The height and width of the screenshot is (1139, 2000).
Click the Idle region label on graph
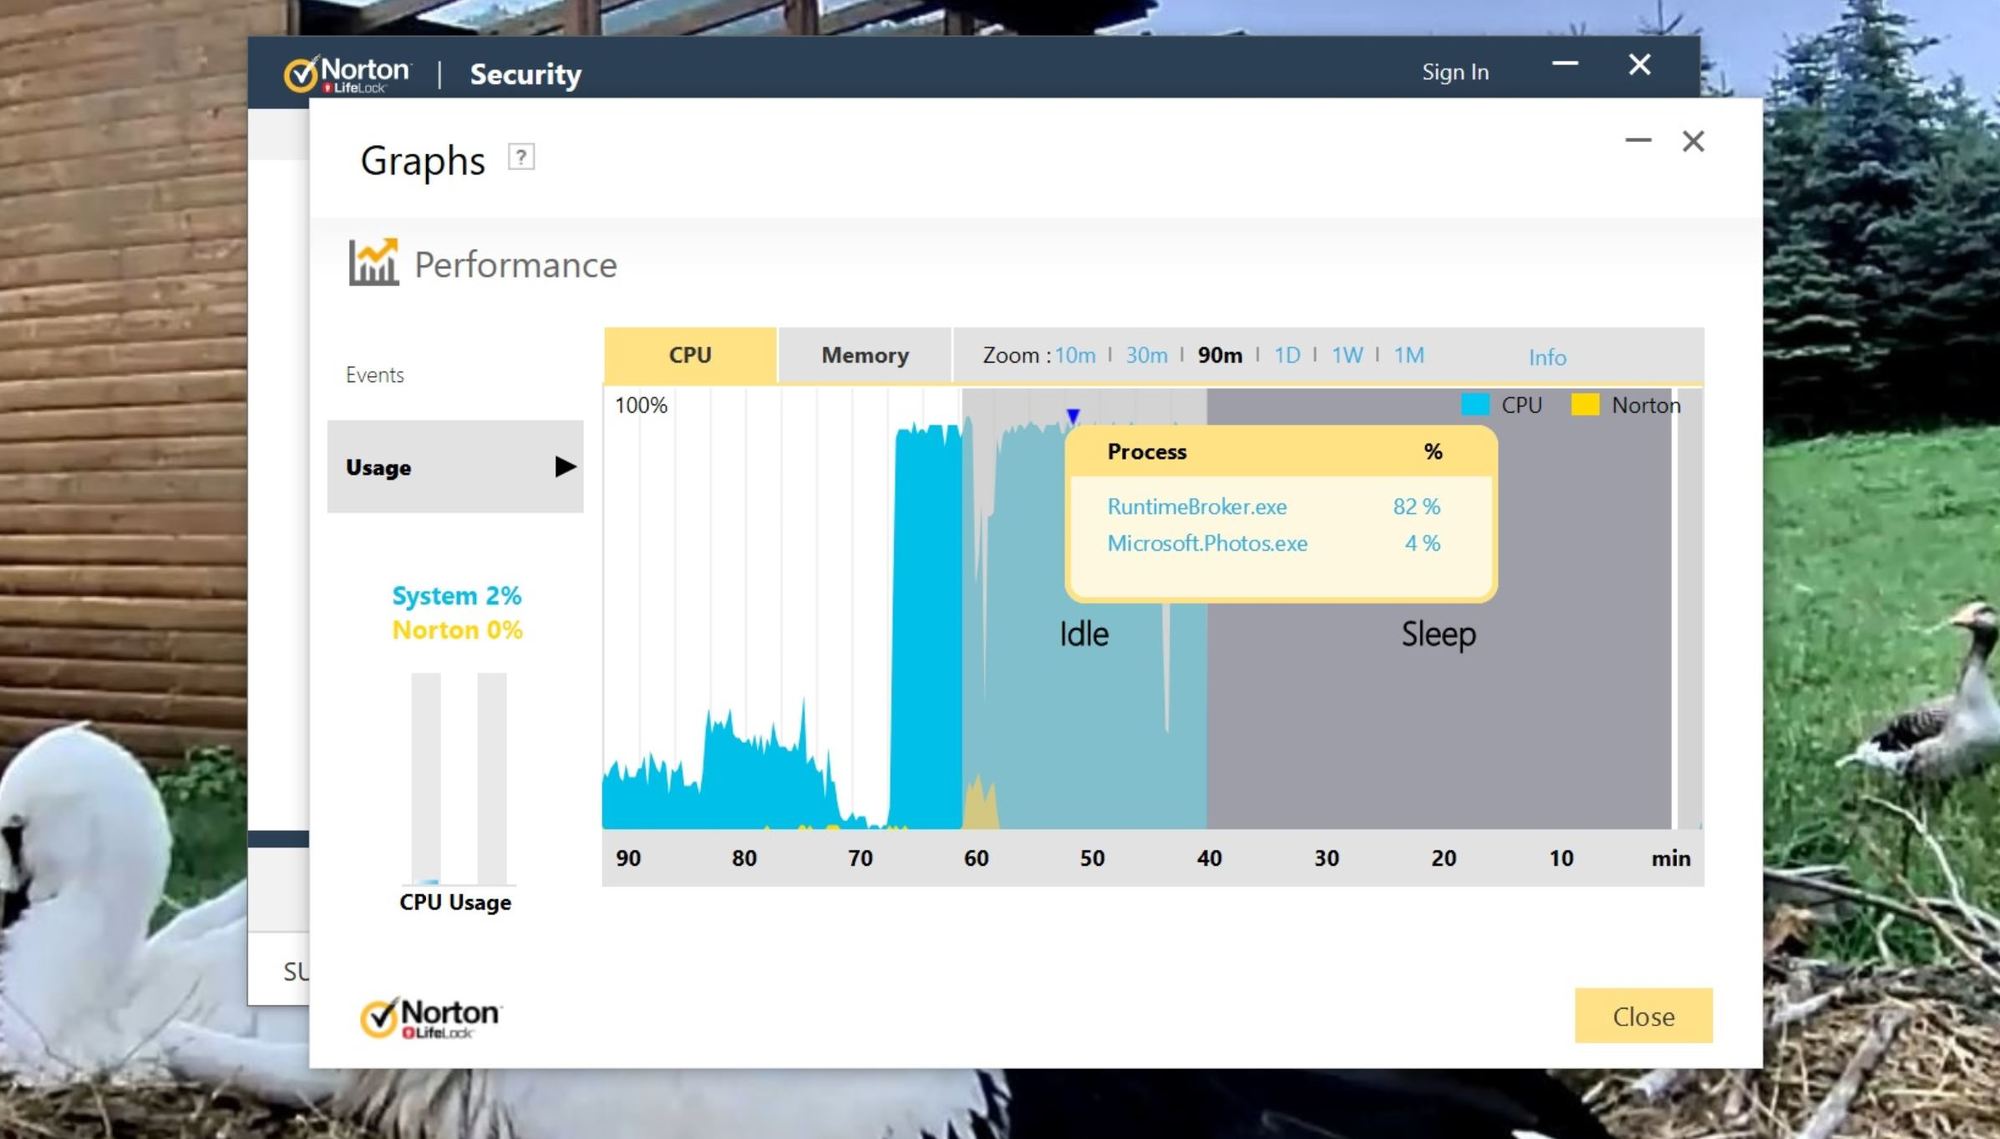point(1084,634)
